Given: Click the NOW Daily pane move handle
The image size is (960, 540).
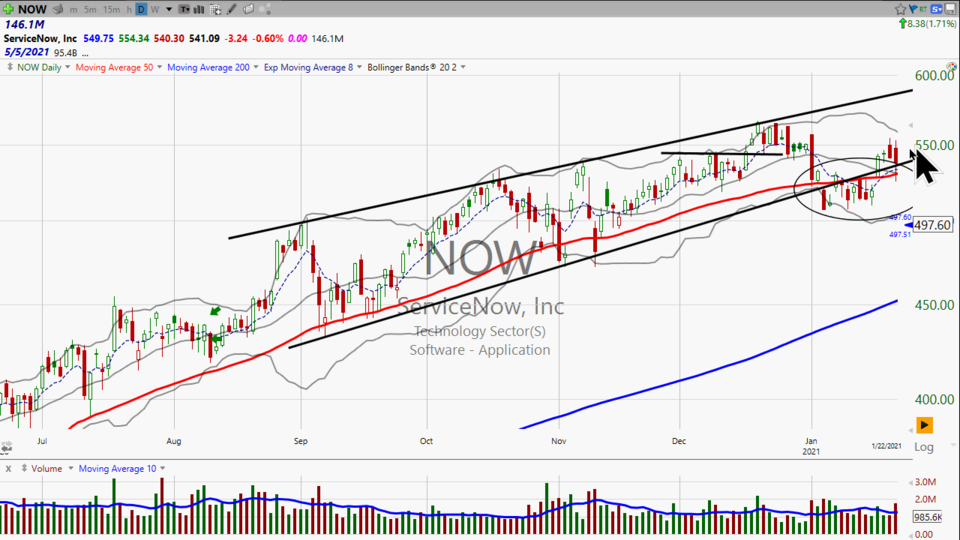Looking at the screenshot, I should [x=10, y=67].
